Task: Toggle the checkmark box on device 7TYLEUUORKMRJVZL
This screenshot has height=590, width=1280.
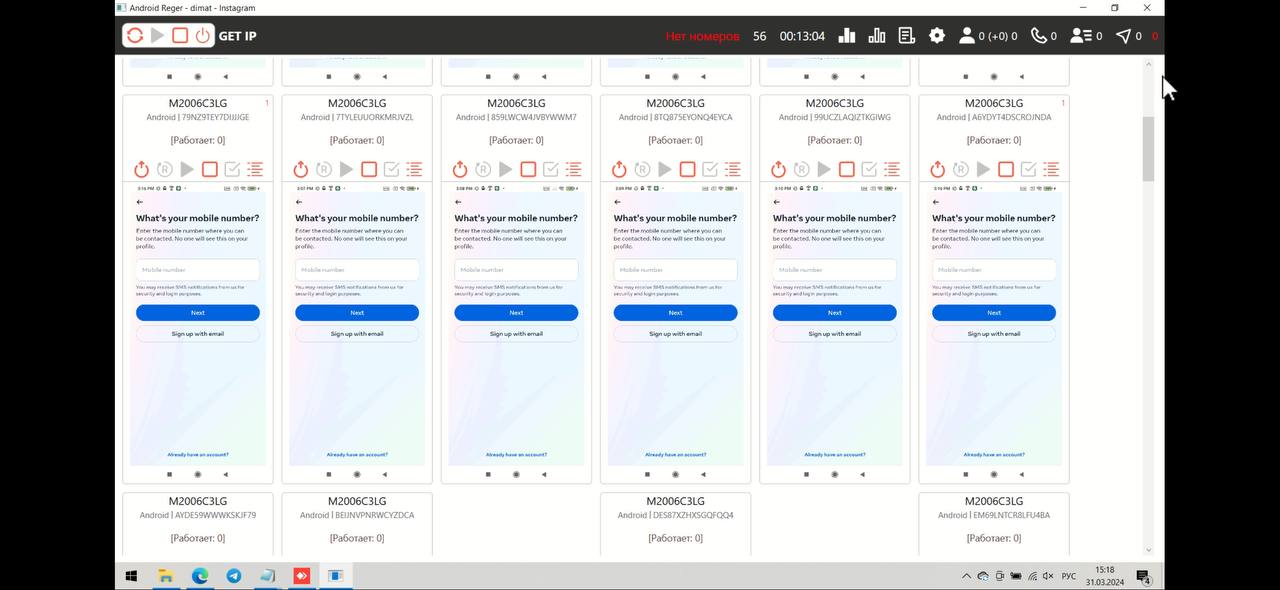Action: 392,169
